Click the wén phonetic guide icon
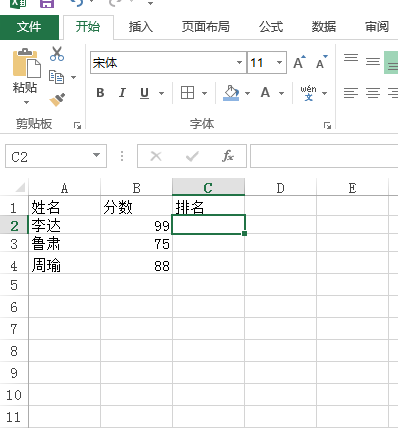Screen dimensions: 398x428 308,93
